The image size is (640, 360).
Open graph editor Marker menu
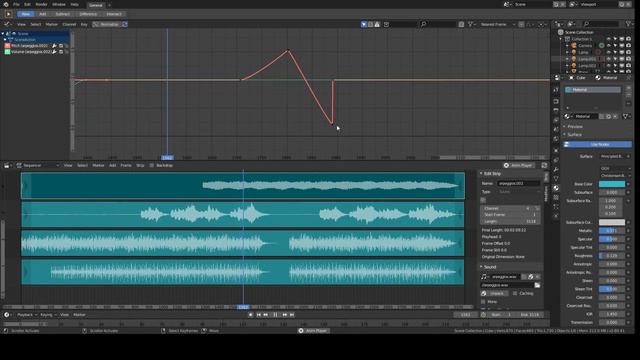click(x=51, y=24)
